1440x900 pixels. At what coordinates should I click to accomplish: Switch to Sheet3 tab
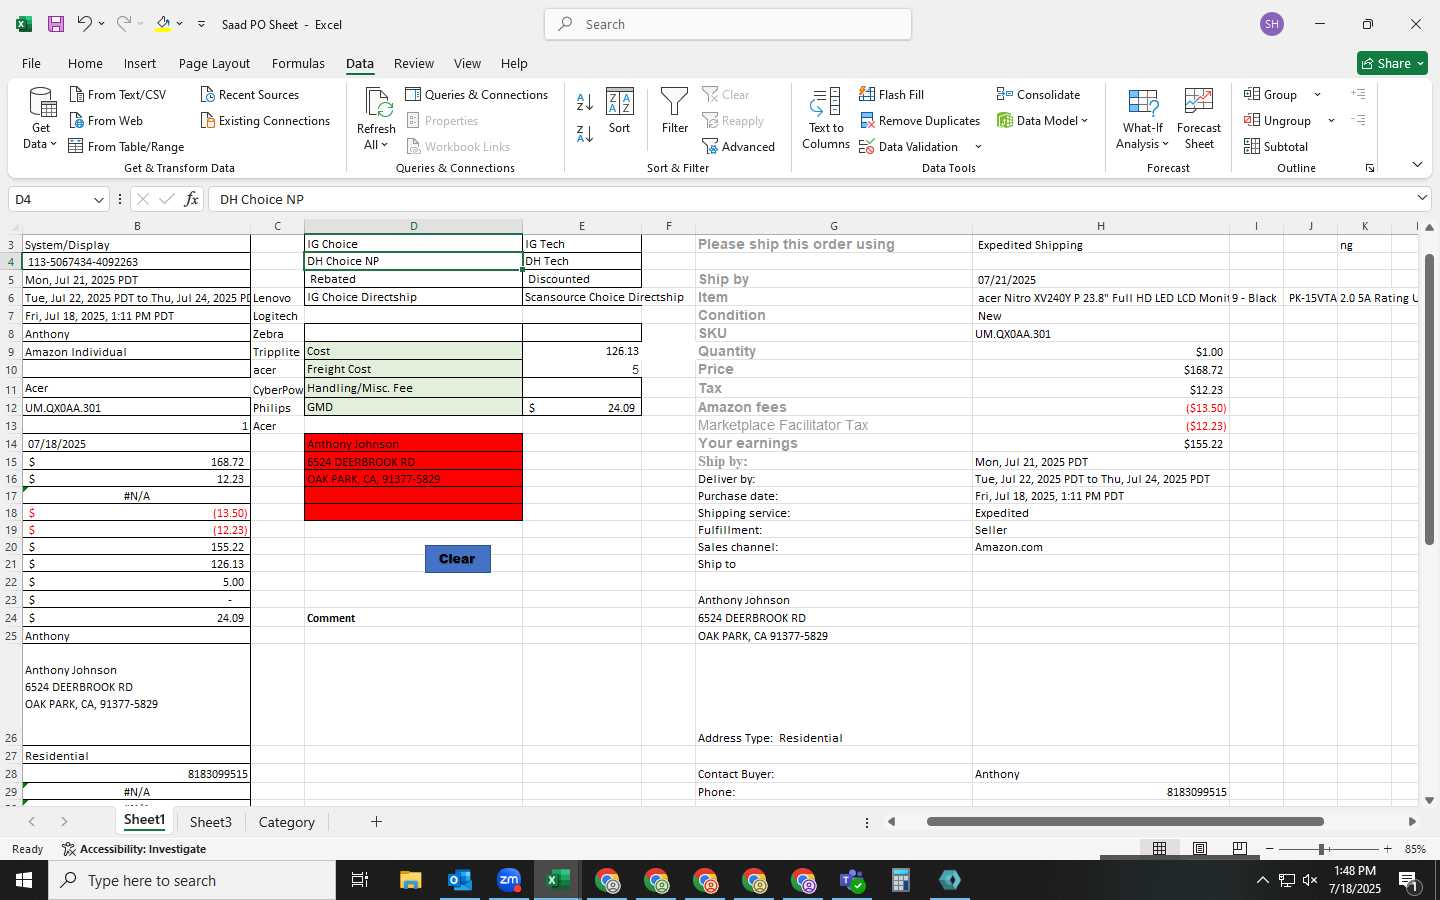210,822
